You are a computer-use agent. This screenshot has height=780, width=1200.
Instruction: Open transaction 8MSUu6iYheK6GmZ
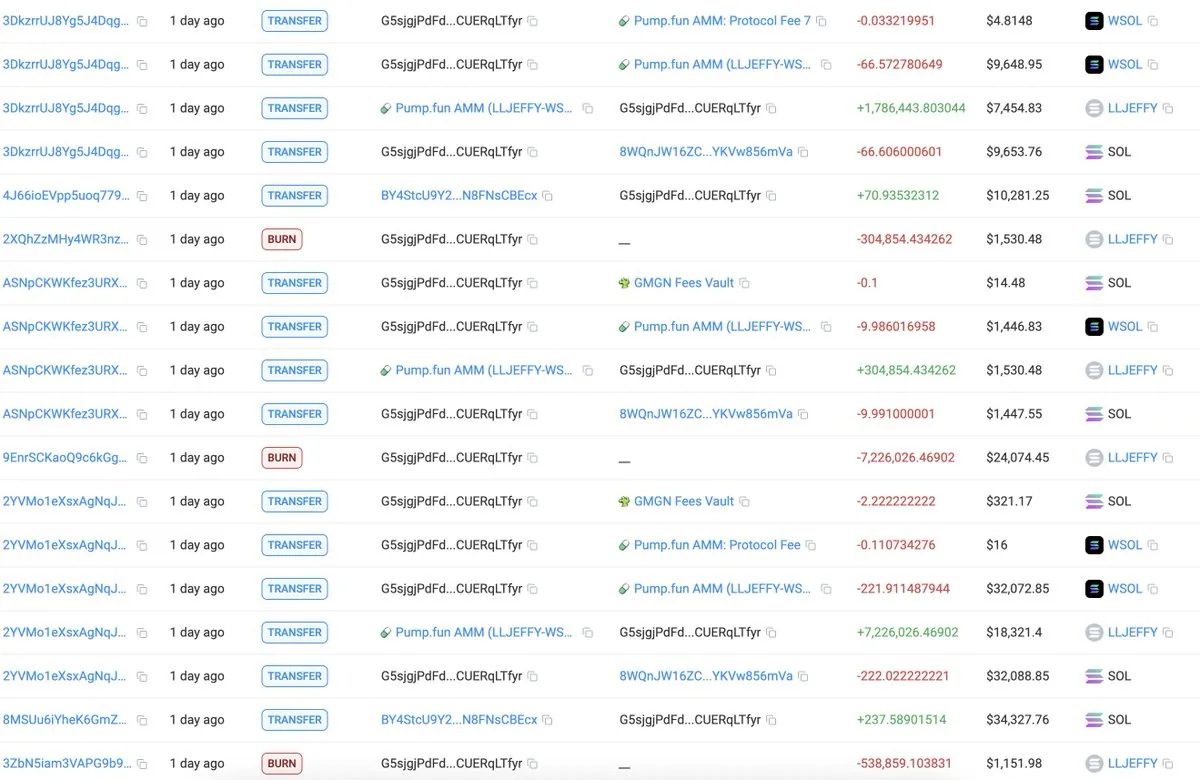pyautogui.click(x=66, y=720)
